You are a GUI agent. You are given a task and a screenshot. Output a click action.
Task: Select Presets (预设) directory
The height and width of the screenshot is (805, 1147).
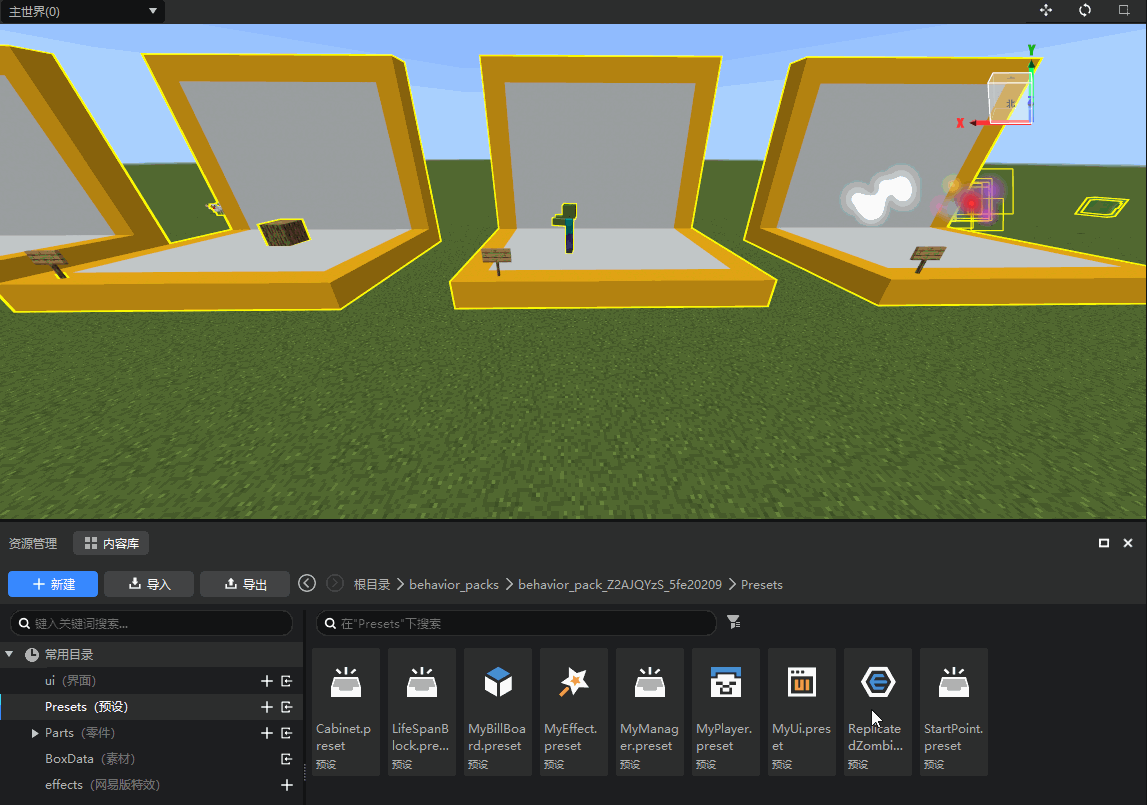click(86, 707)
